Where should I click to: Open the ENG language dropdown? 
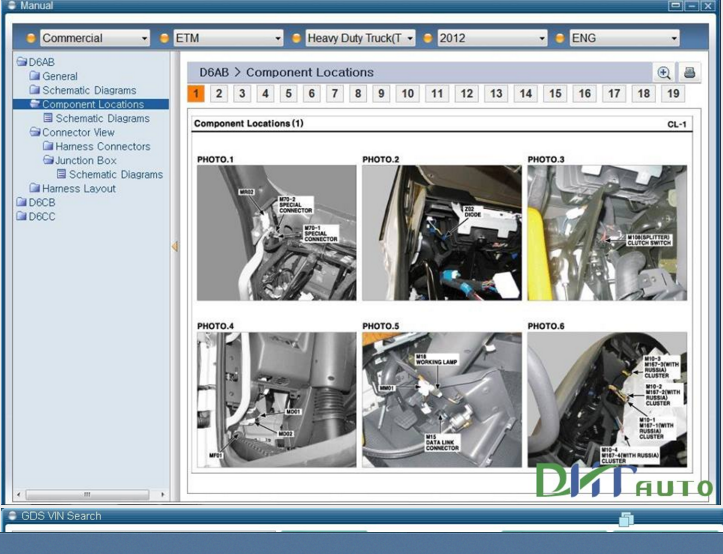[624, 38]
